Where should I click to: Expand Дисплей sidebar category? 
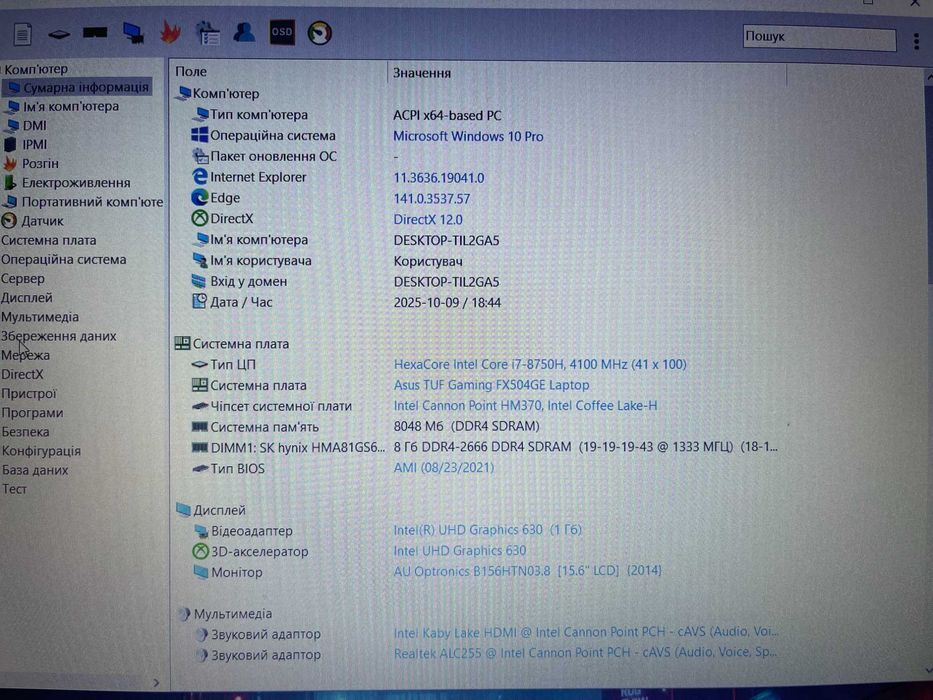pos(27,298)
